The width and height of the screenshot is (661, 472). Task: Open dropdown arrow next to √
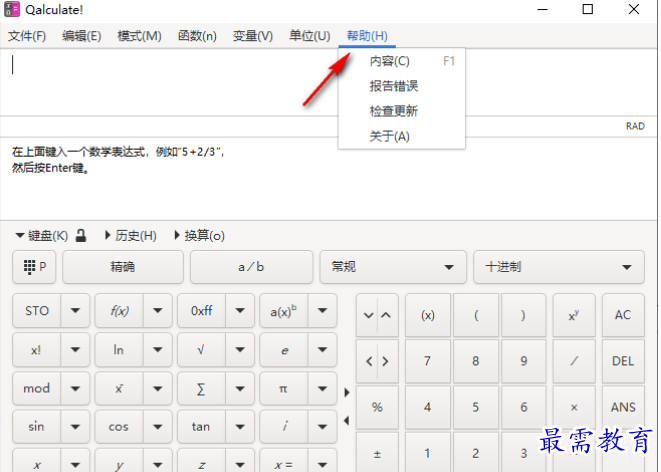click(x=240, y=350)
